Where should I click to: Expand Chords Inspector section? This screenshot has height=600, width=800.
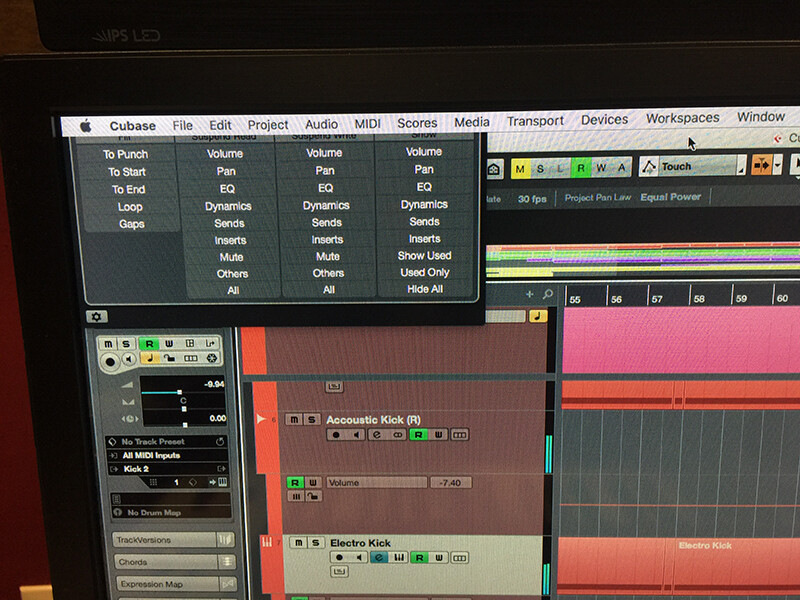tap(175, 562)
